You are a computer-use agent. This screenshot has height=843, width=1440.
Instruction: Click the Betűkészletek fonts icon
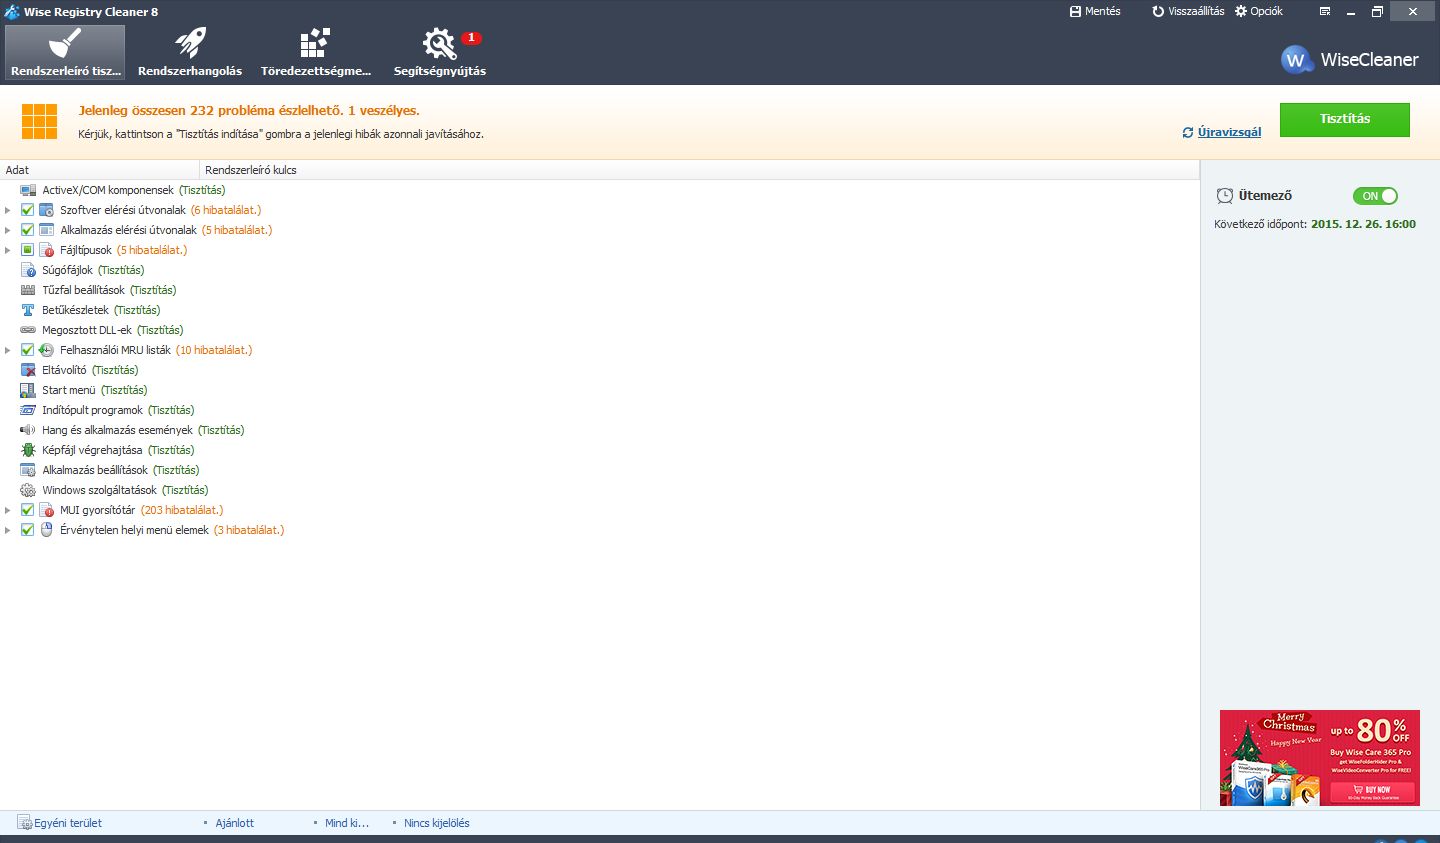click(x=28, y=310)
